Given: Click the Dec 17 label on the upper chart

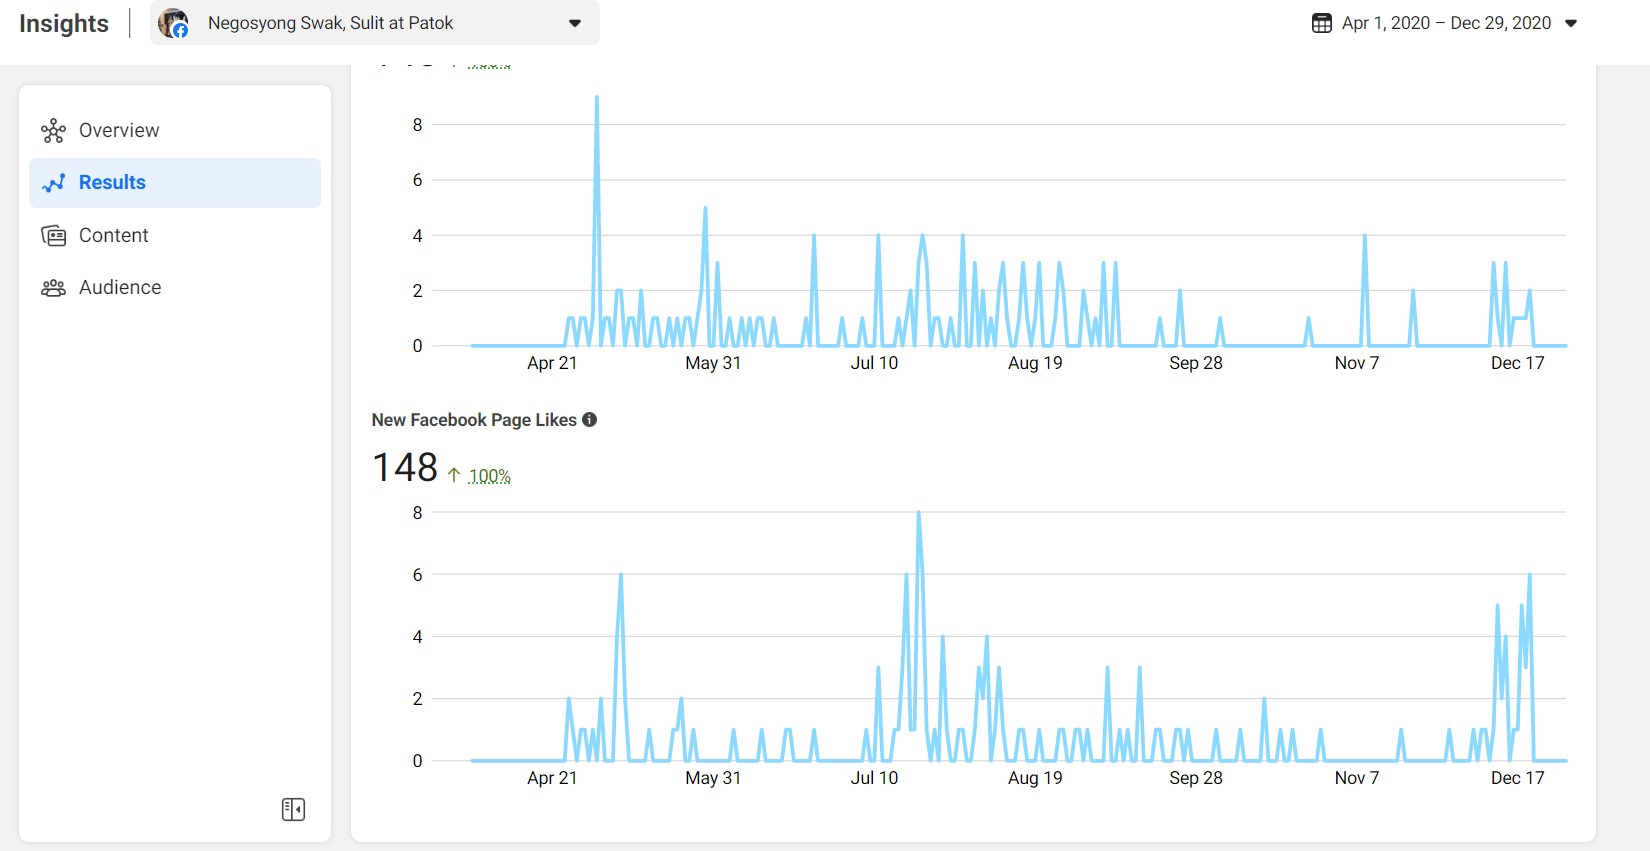Looking at the screenshot, I should (1518, 363).
